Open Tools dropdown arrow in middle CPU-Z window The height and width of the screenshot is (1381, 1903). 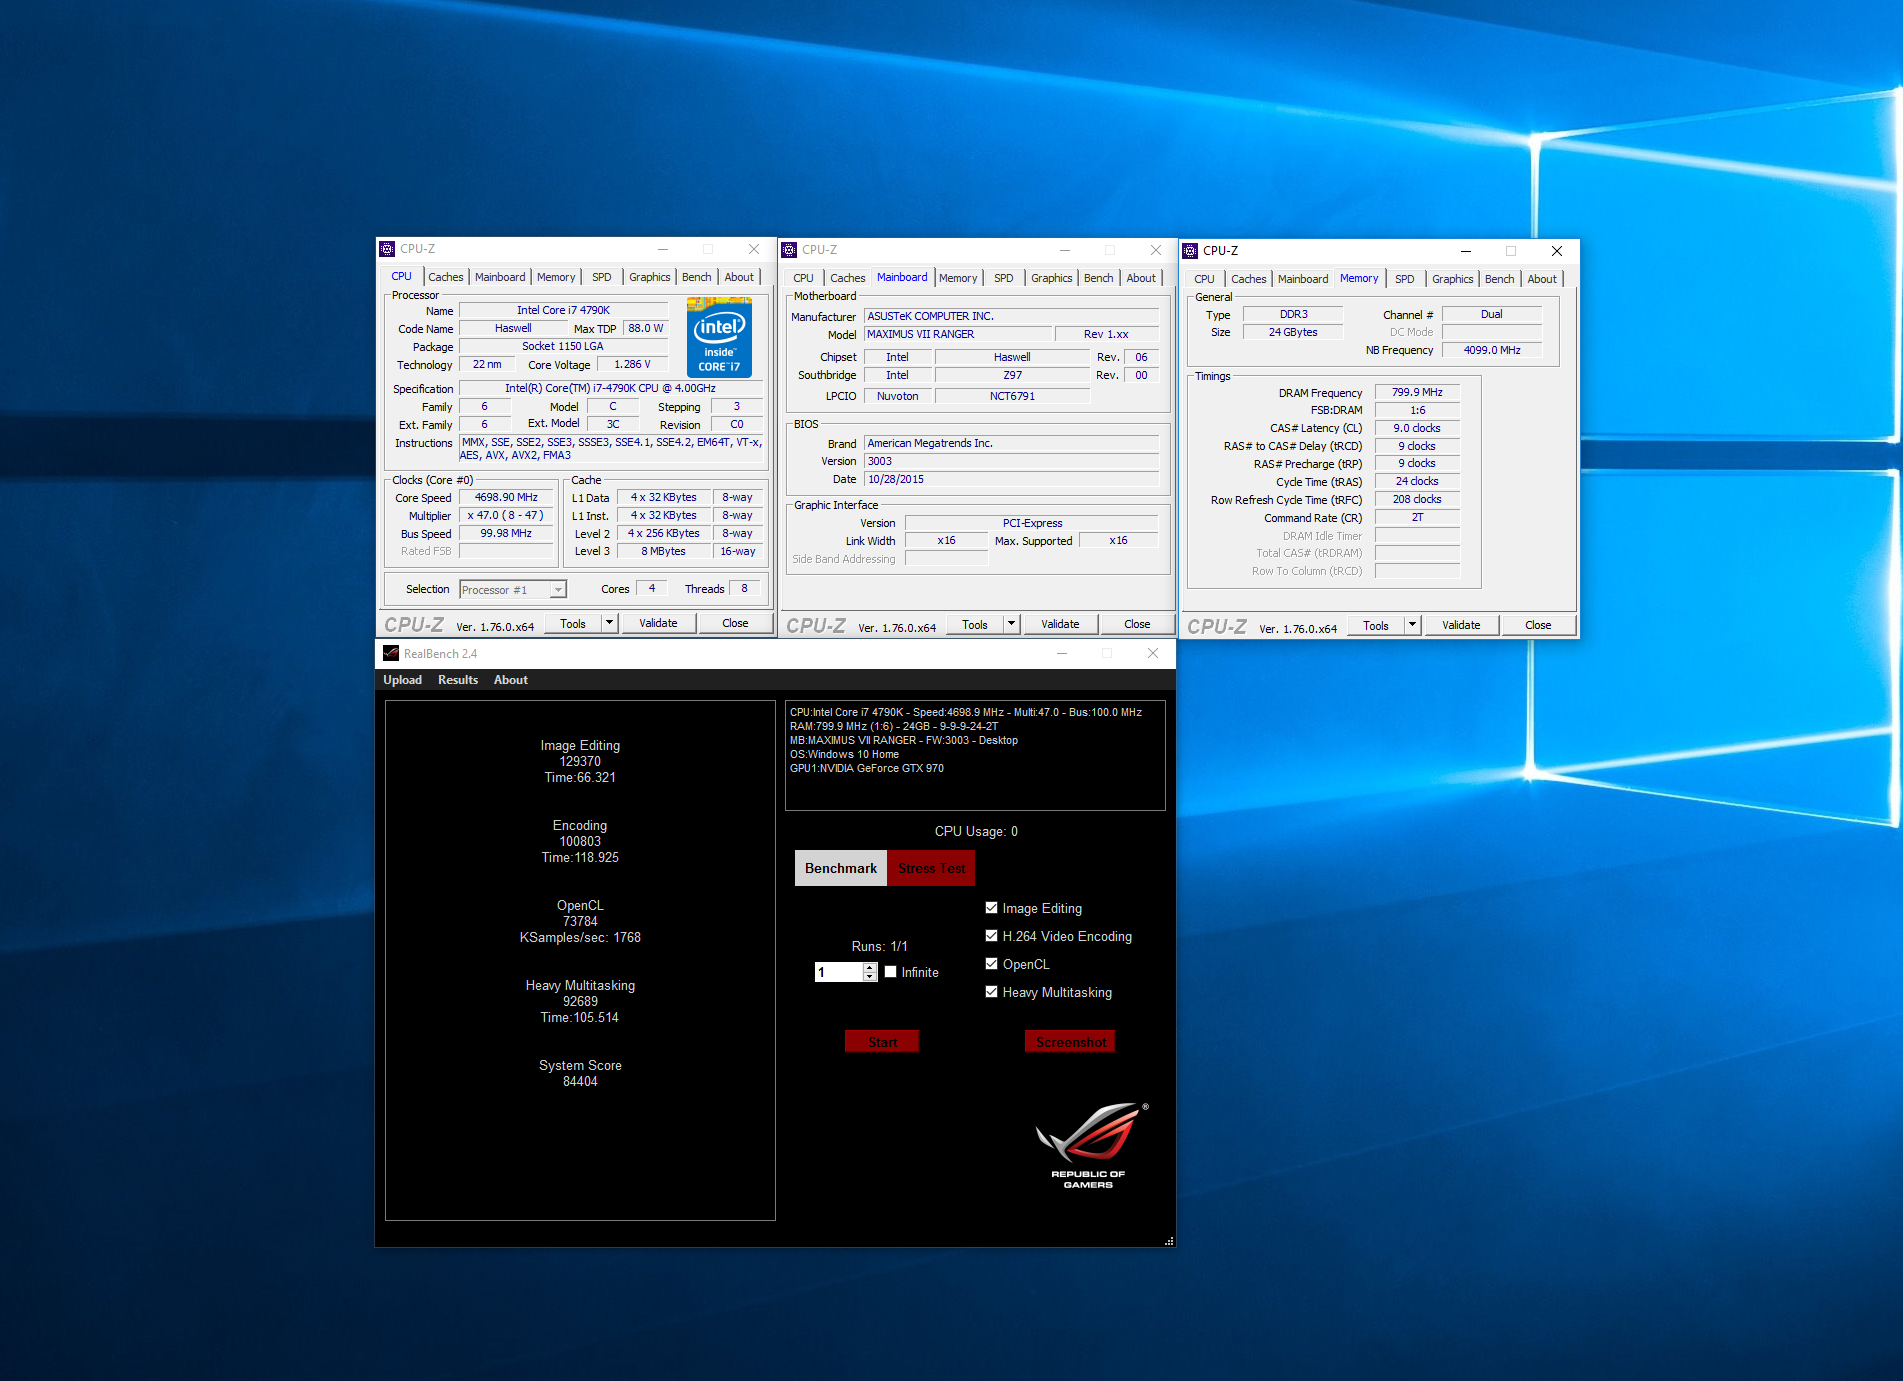pyautogui.click(x=1011, y=624)
